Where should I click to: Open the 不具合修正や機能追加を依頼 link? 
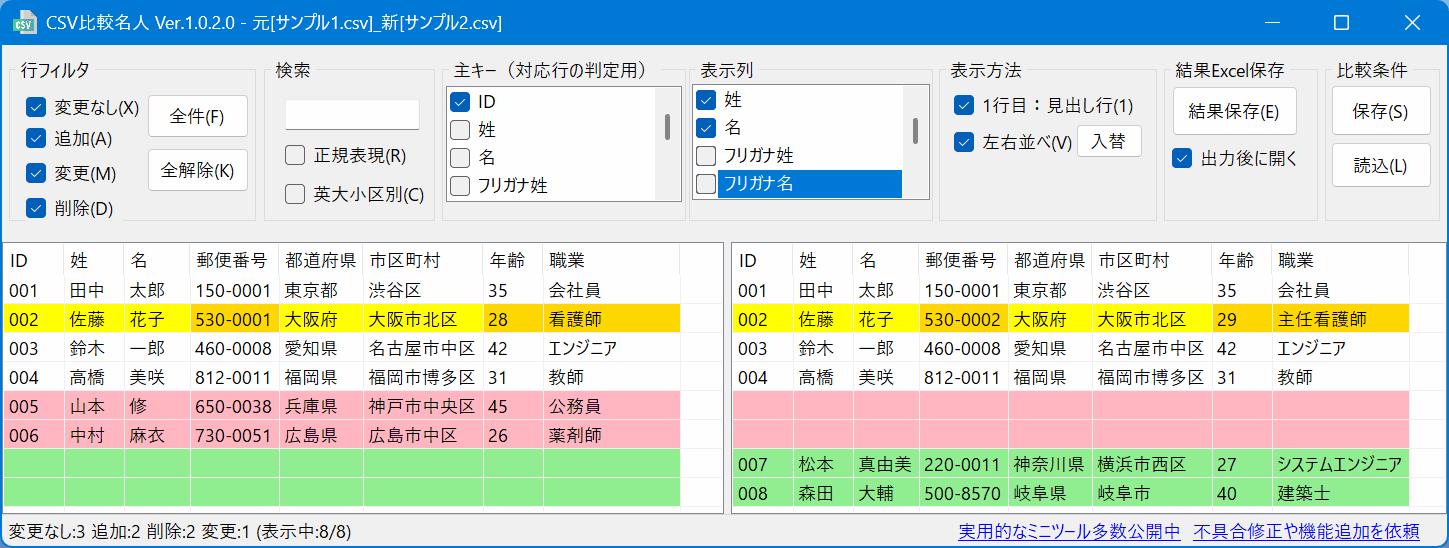pyautogui.click(x=1306, y=531)
